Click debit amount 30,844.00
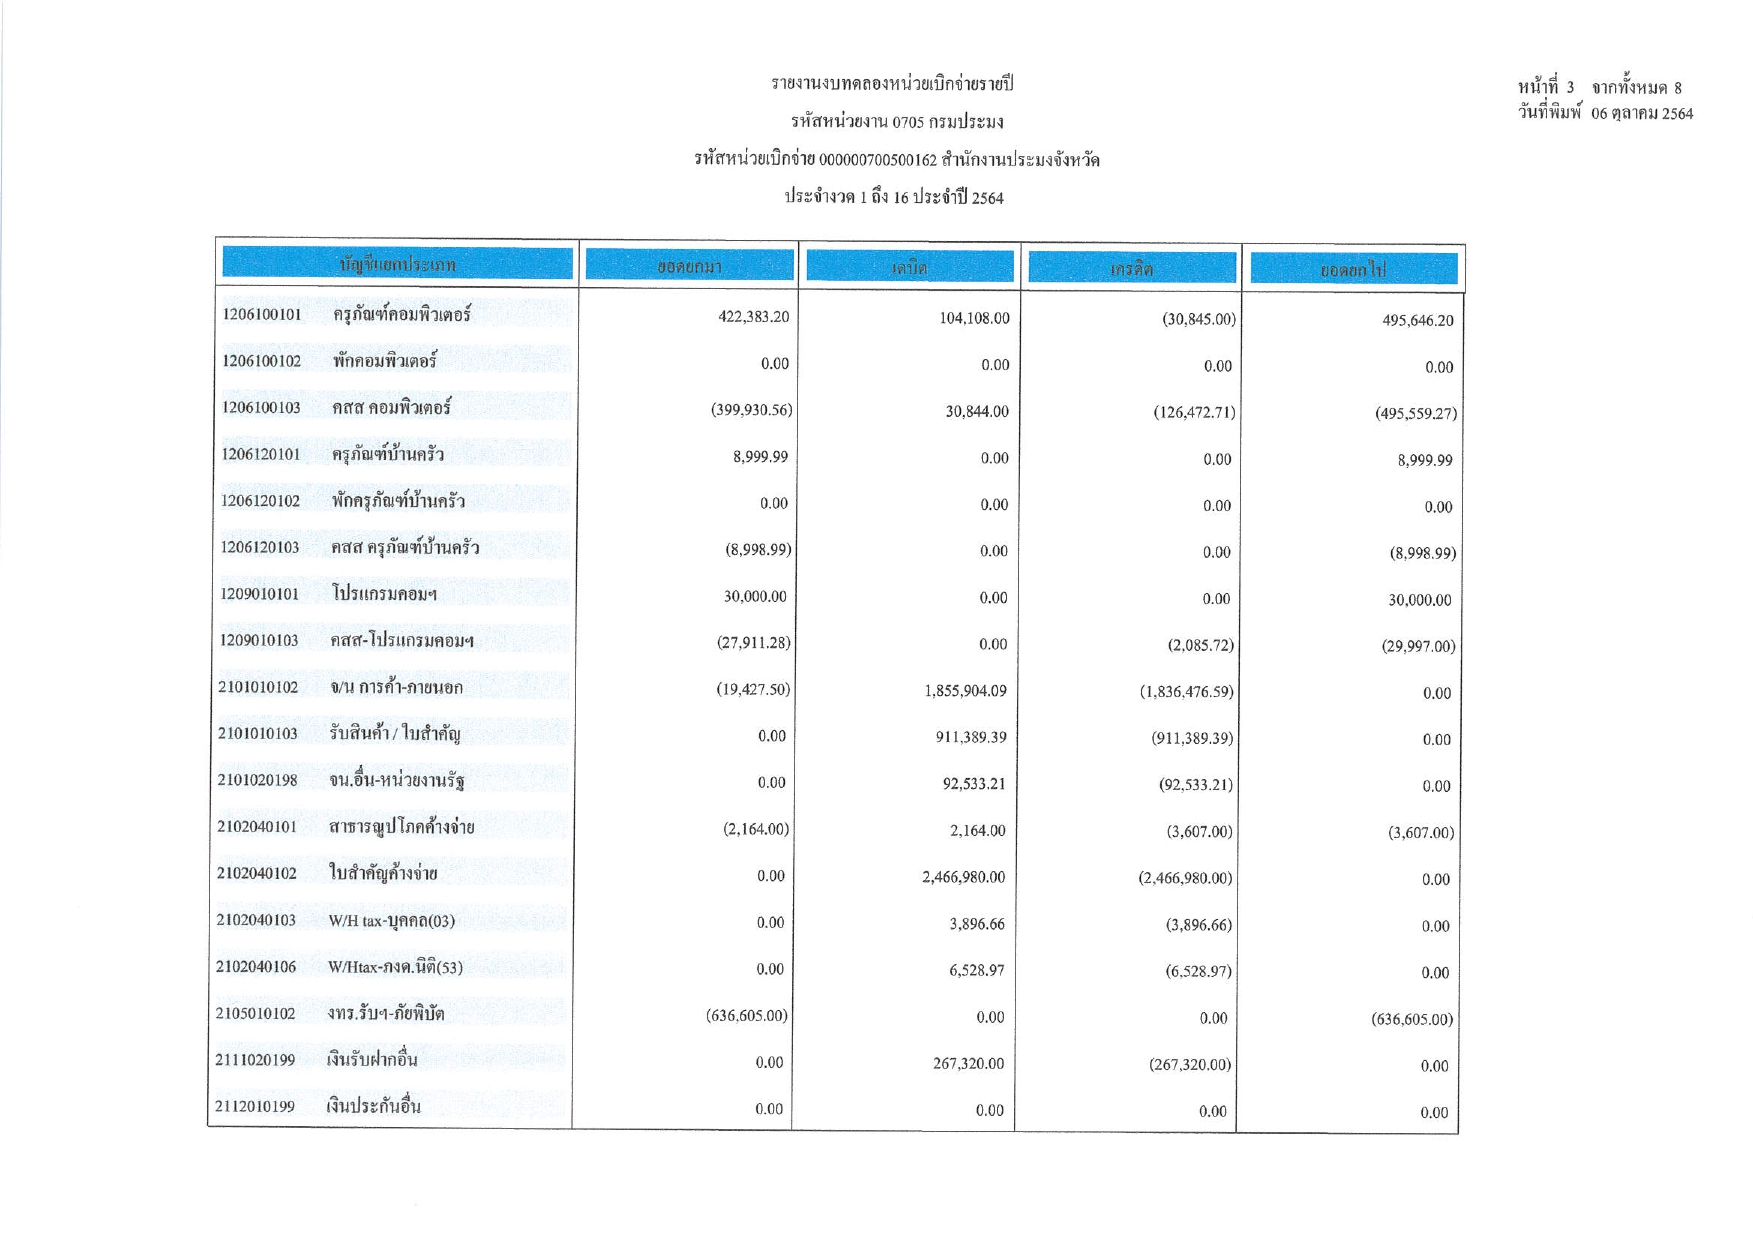Viewport: 1753px width, 1240px height. (977, 411)
